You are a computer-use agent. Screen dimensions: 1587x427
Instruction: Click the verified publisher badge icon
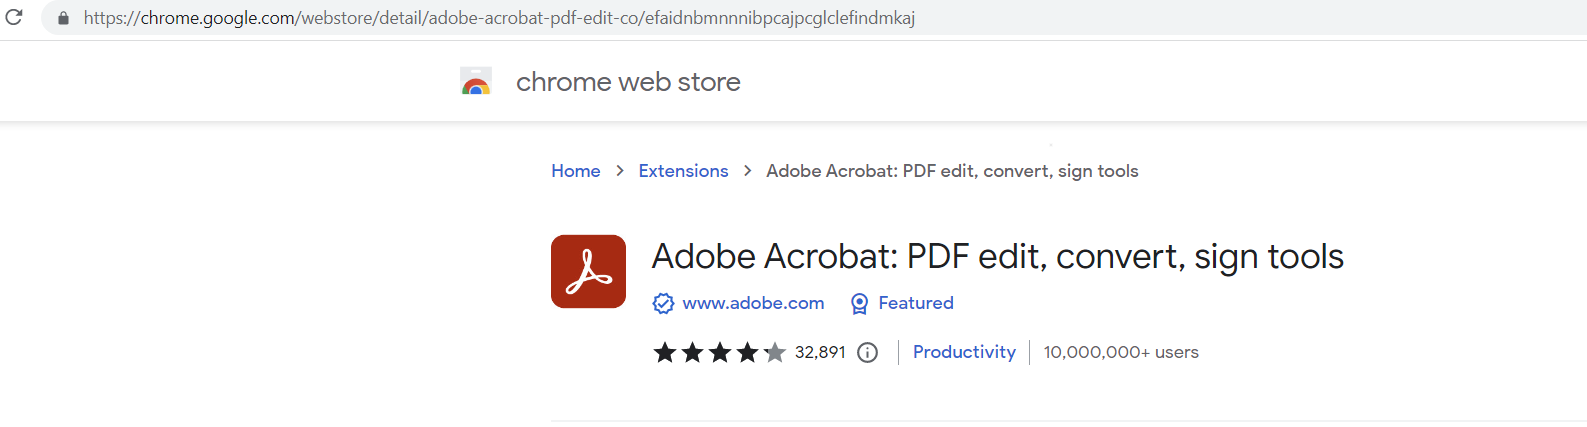click(663, 303)
